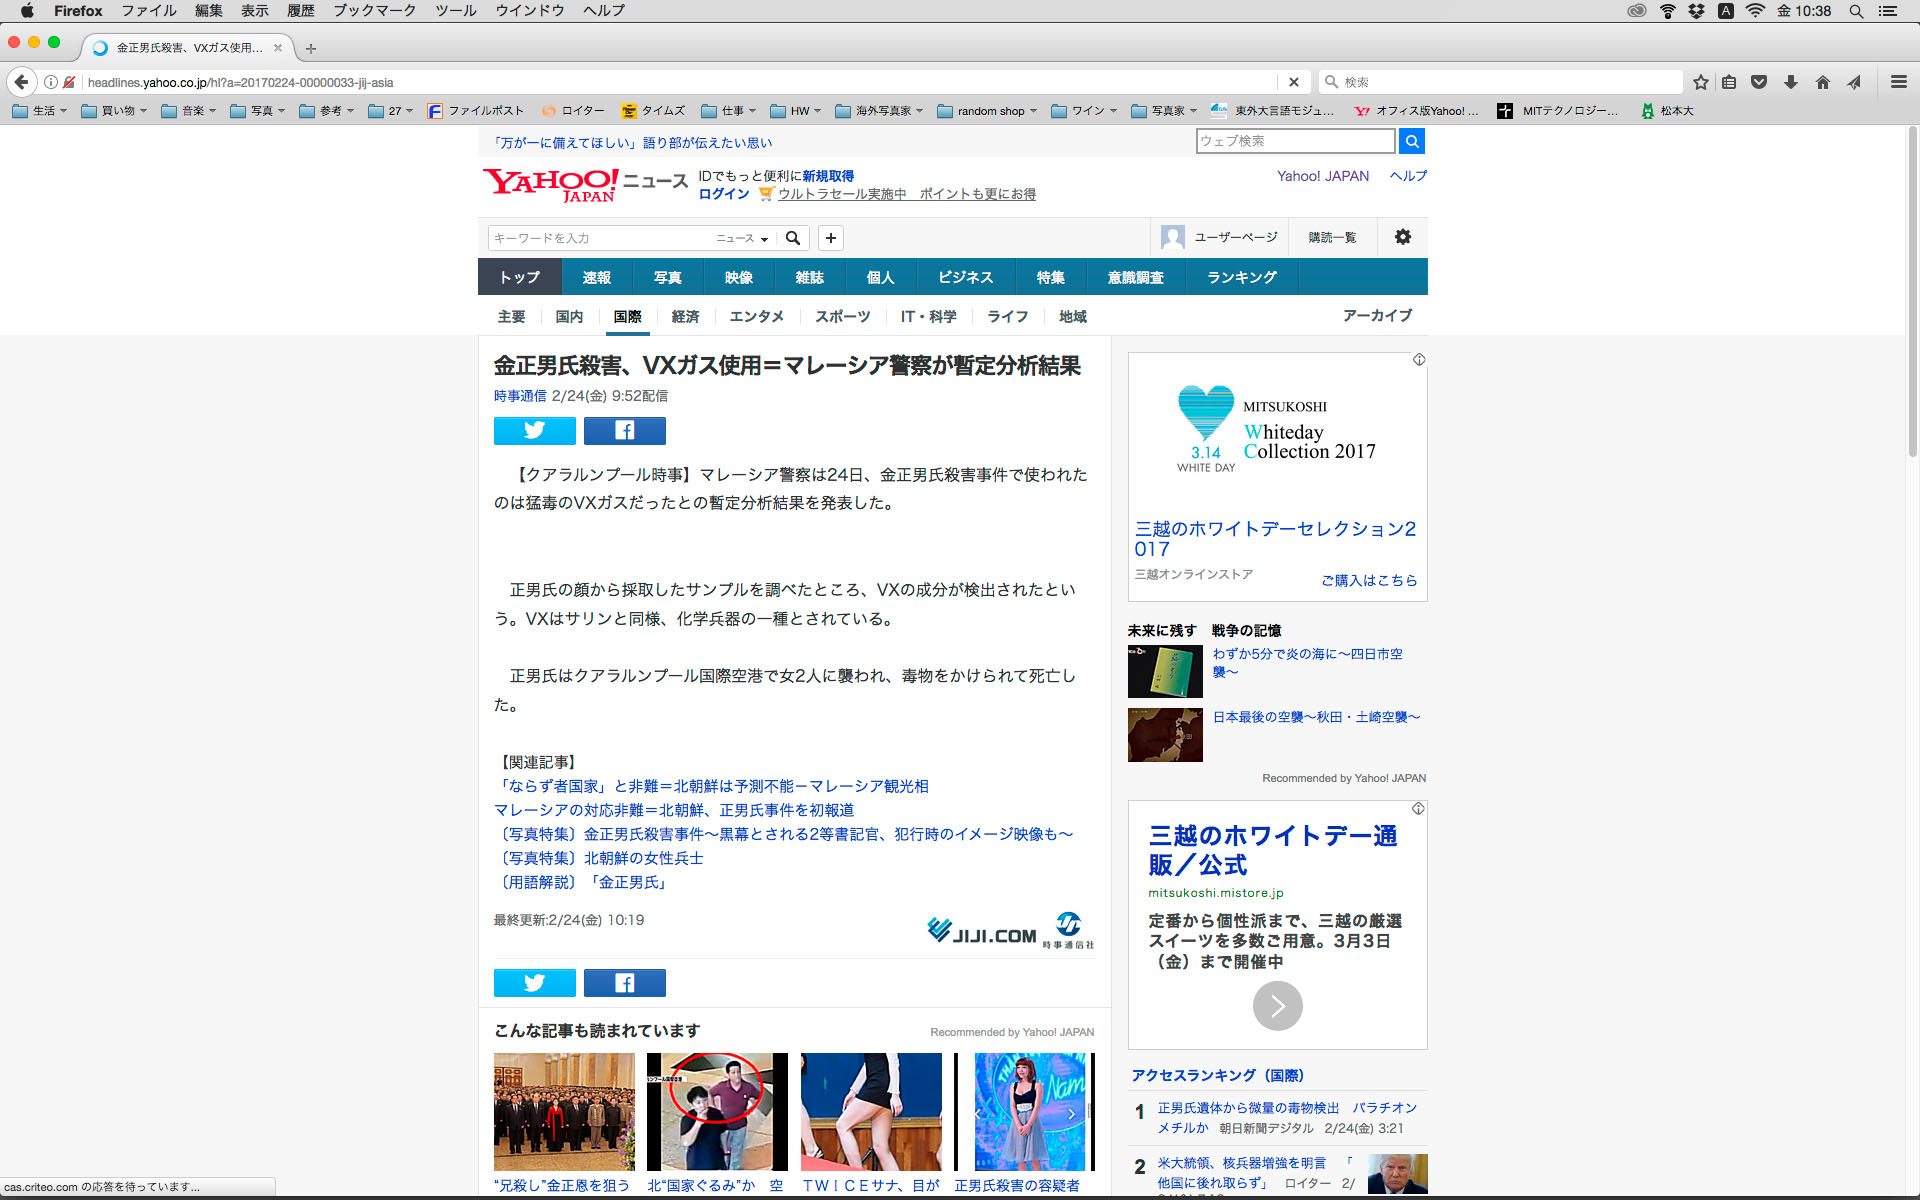Bookmark this page with star icon
This screenshot has height=1200, width=1920.
point(1700,82)
